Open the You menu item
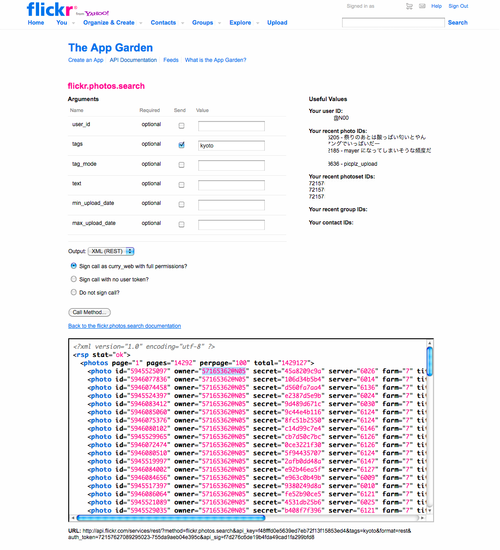Image resolution: width=500 pixels, height=550 pixels. point(61,22)
